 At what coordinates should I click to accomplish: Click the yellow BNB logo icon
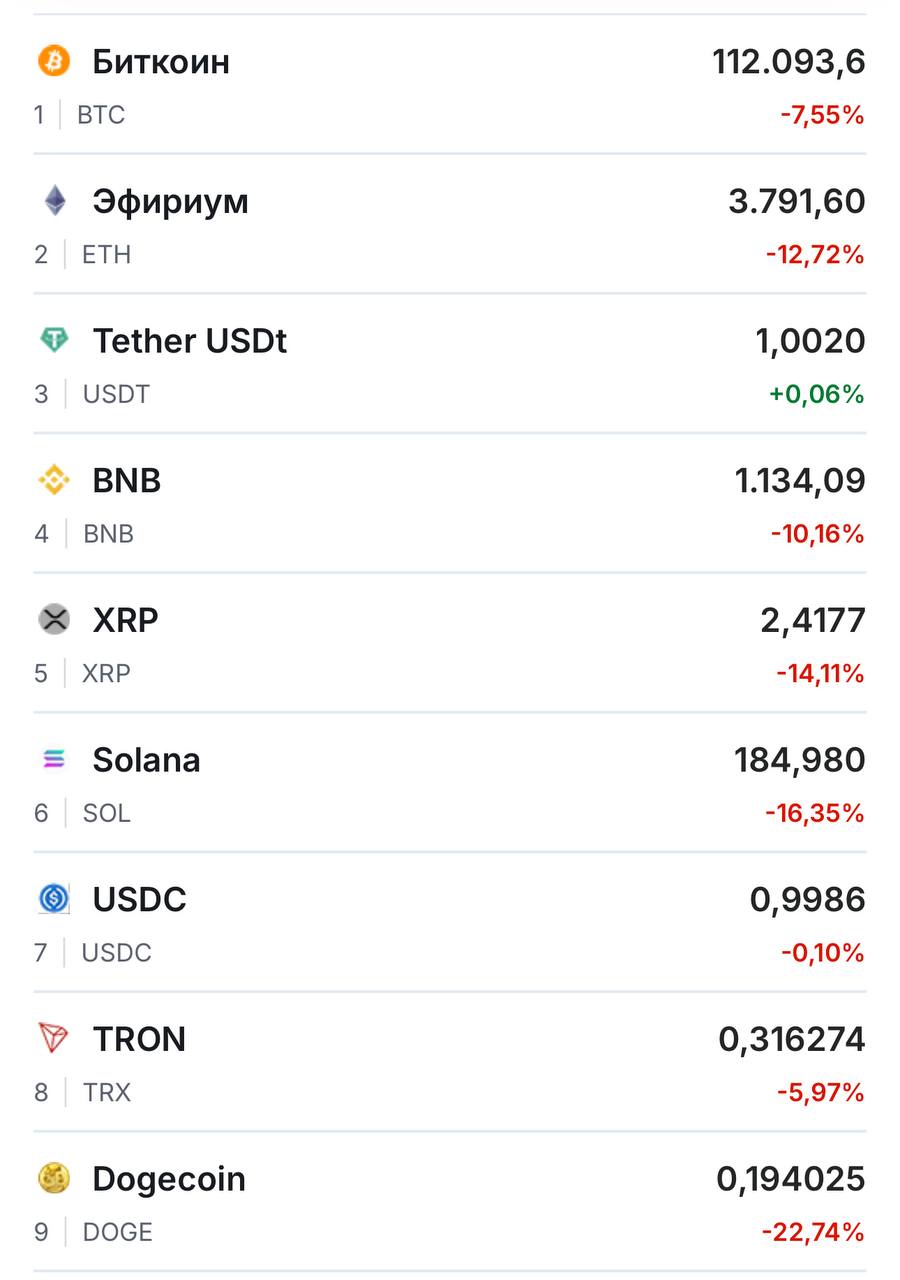[x=54, y=481]
